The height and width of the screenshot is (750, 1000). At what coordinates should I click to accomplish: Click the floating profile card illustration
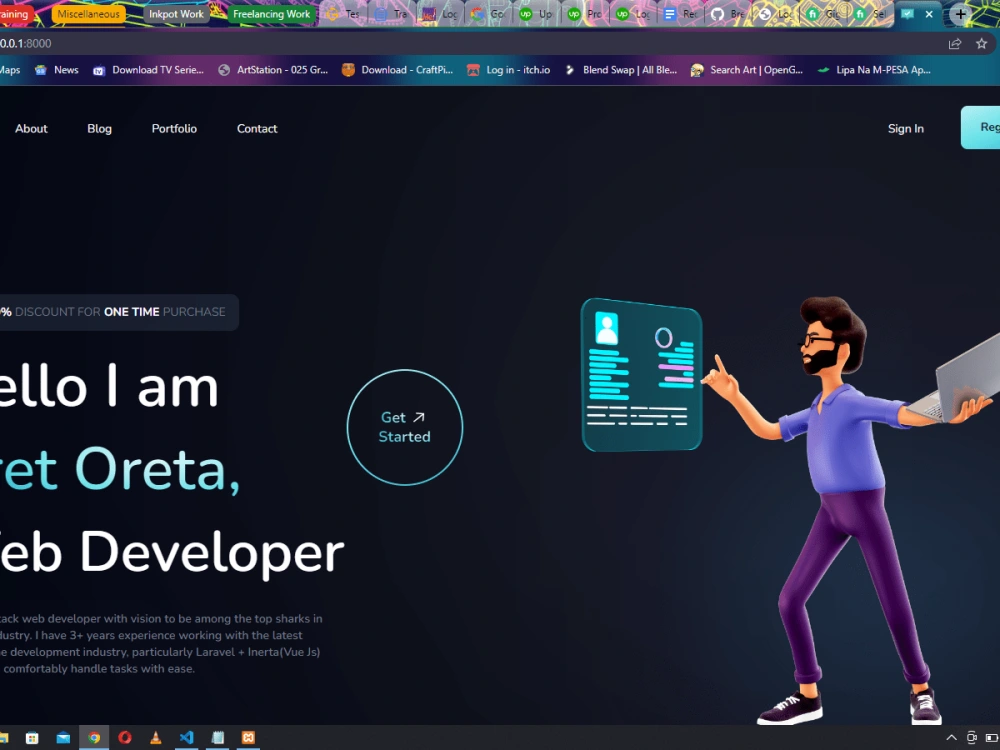tap(642, 375)
